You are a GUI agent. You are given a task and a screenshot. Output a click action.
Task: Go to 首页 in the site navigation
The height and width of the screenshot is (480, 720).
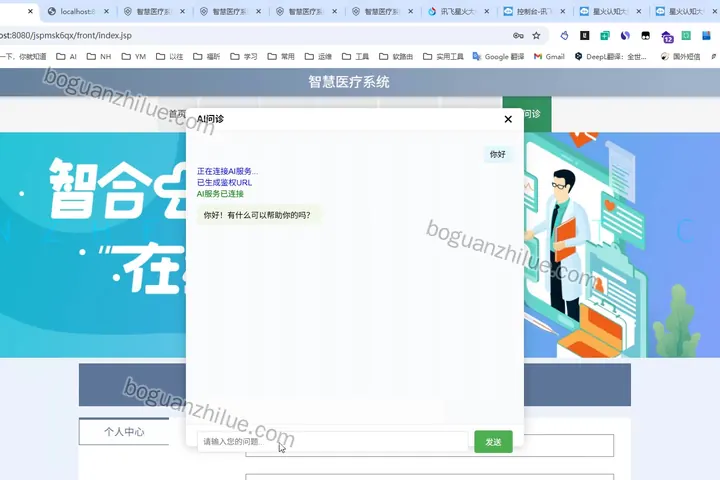177,114
